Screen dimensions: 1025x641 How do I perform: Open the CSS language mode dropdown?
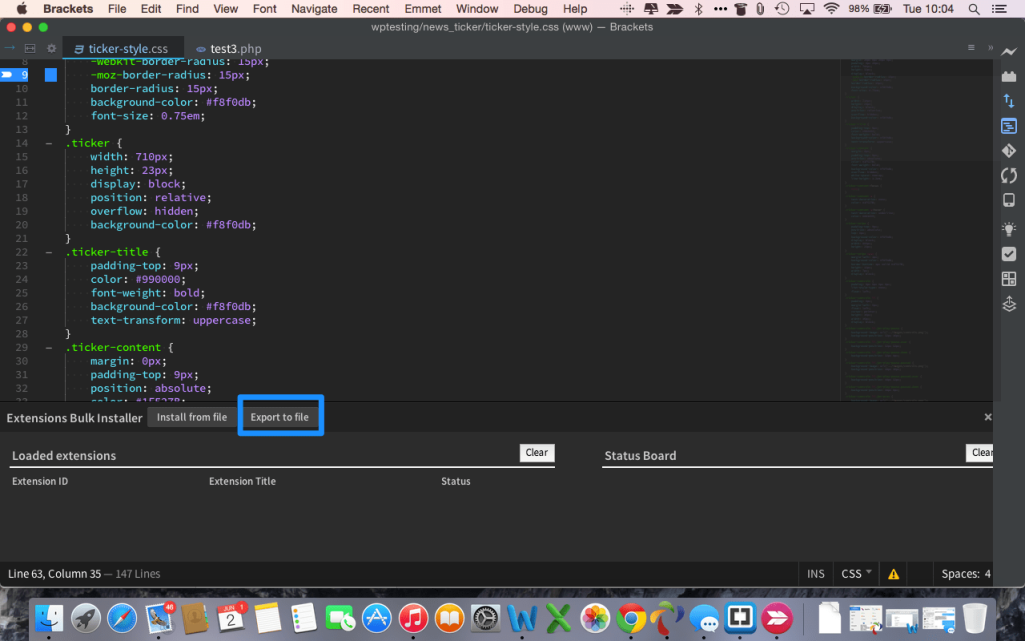coord(855,573)
